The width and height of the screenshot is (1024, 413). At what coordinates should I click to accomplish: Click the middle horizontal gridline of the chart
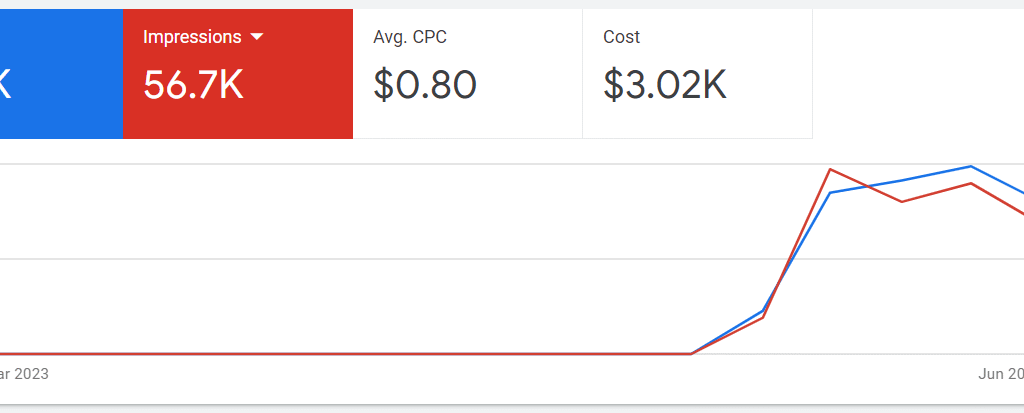(400, 259)
